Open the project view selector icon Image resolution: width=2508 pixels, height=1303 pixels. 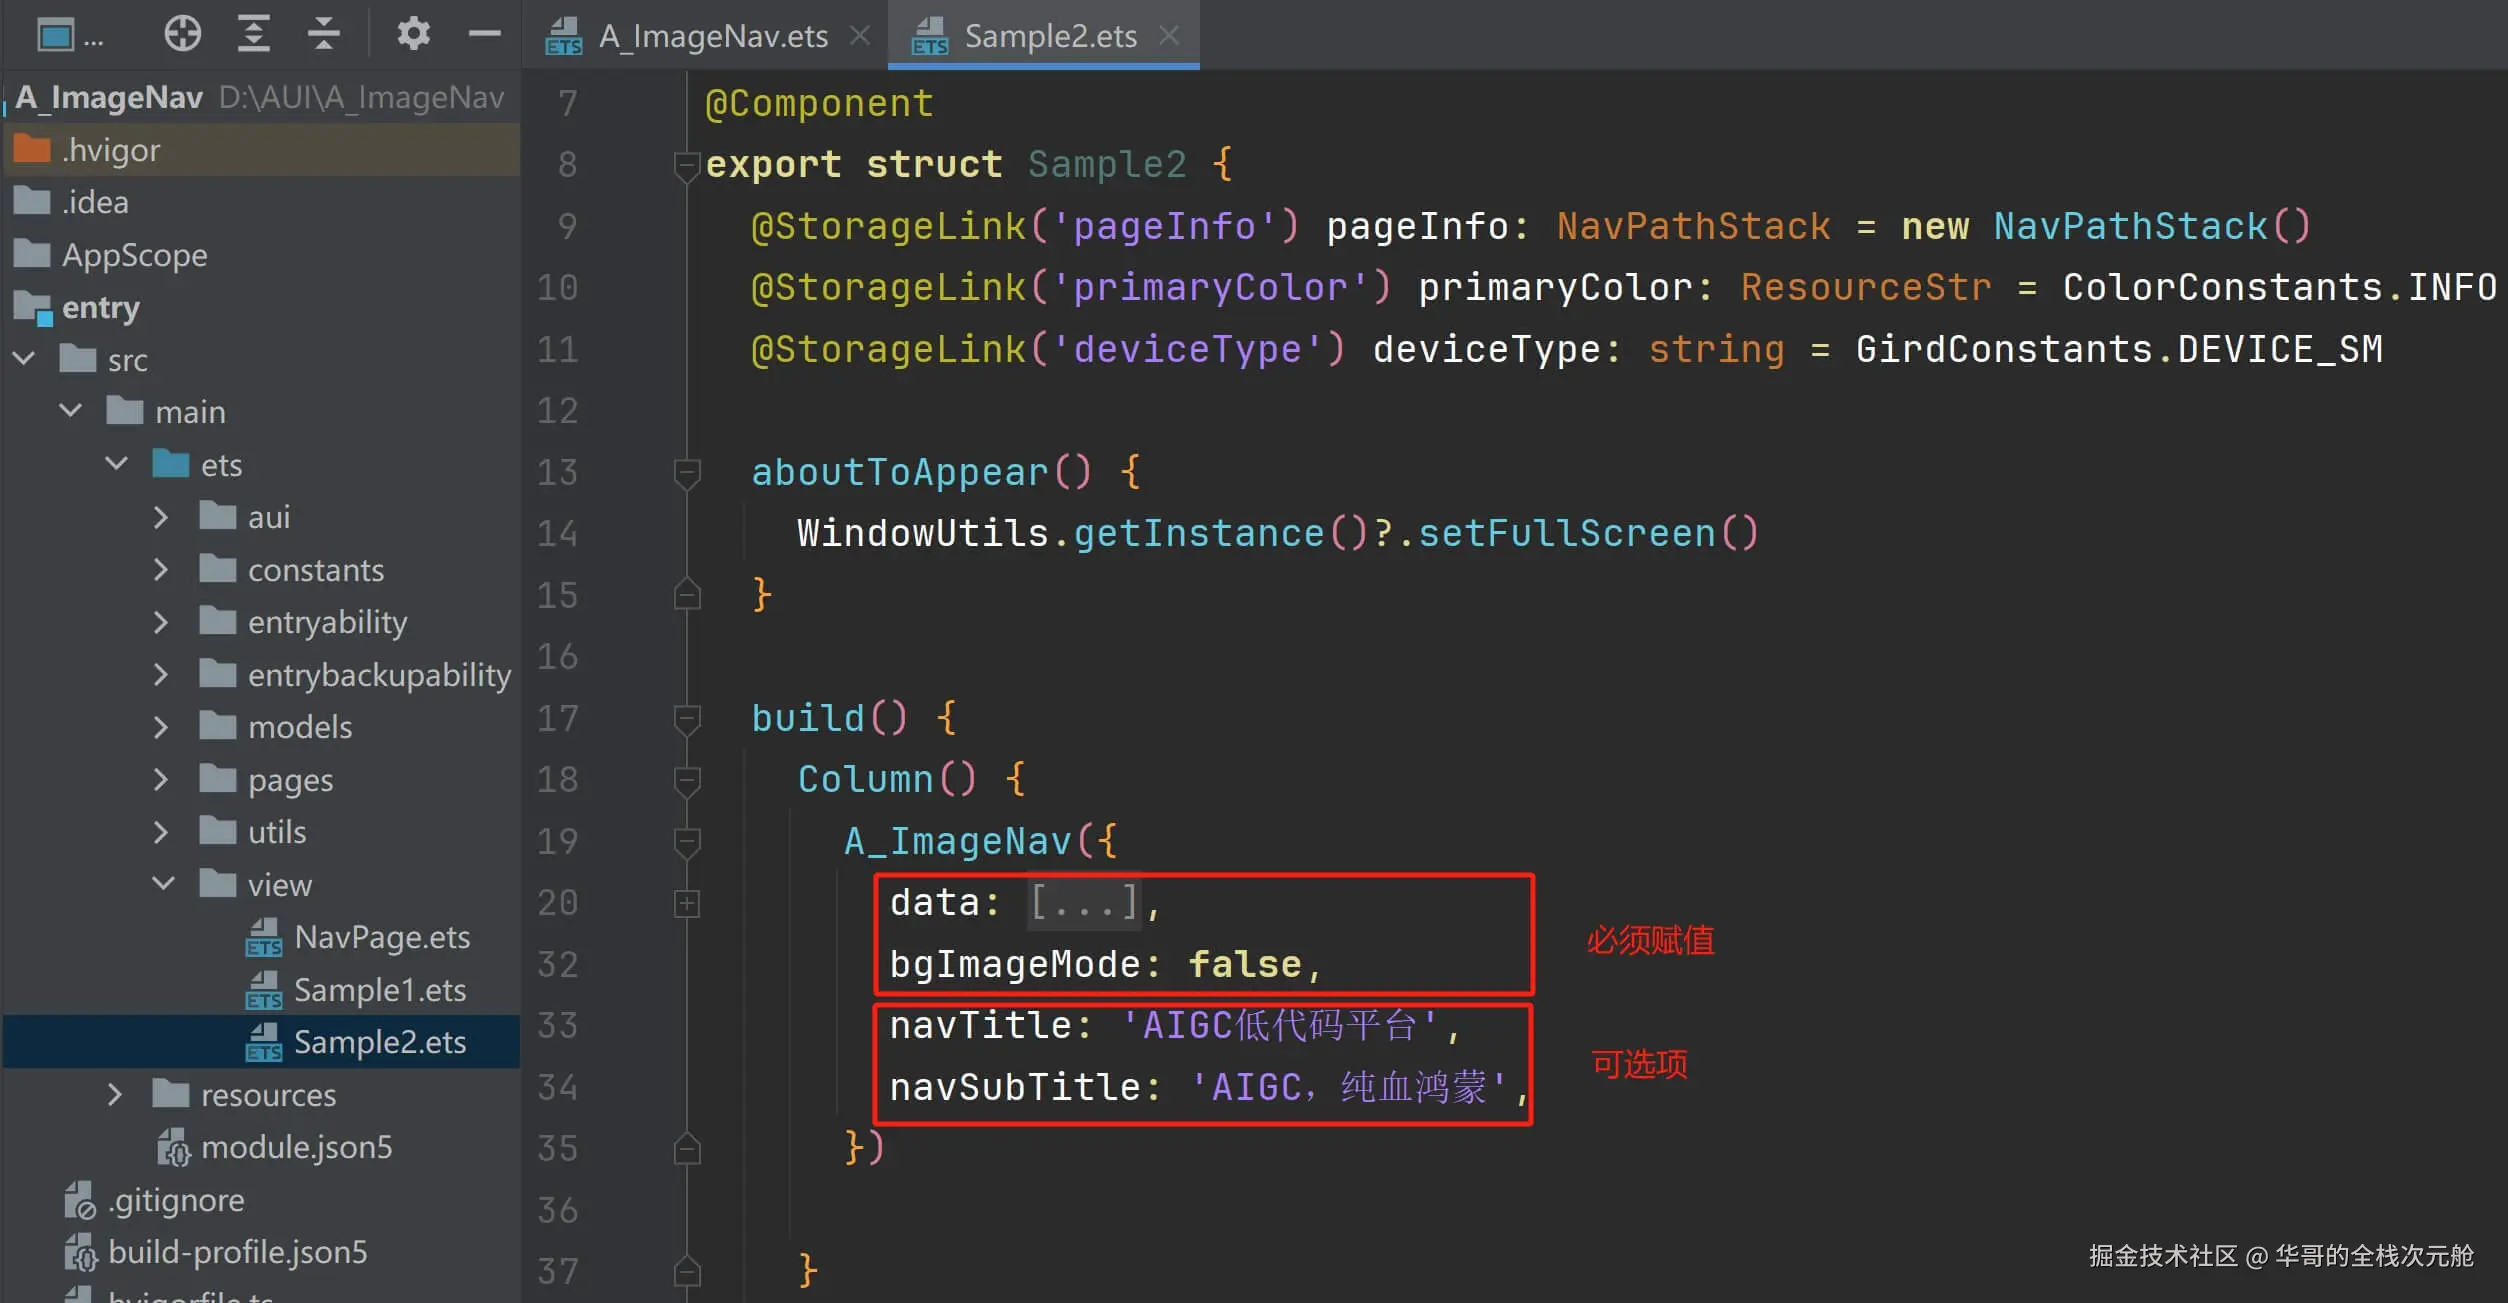pos(56,36)
